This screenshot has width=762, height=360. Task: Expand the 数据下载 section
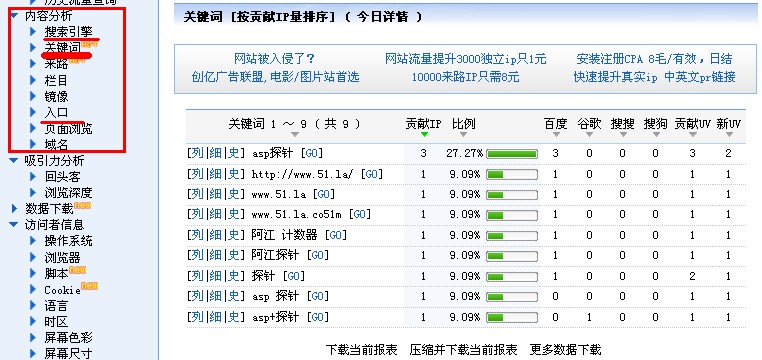click(14, 209)
